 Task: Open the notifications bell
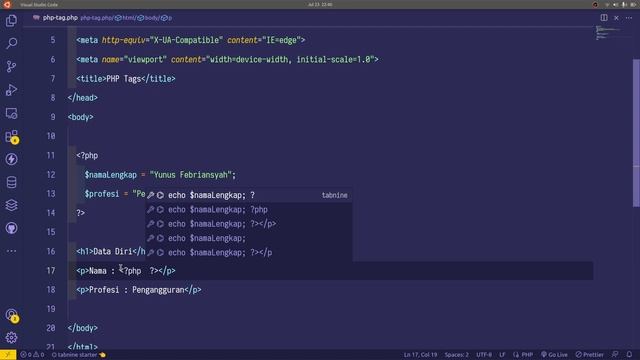click(629, 355)
